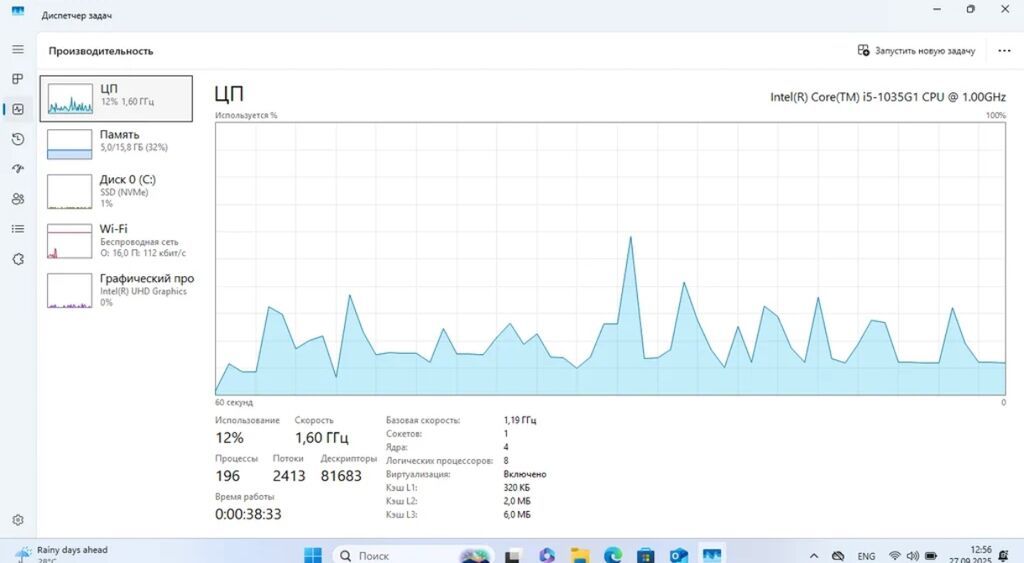This screenshot has height=563, width=1024.
Task: Click the L3 cache value 6,0 МБ
Action: [x=517, y=515]
